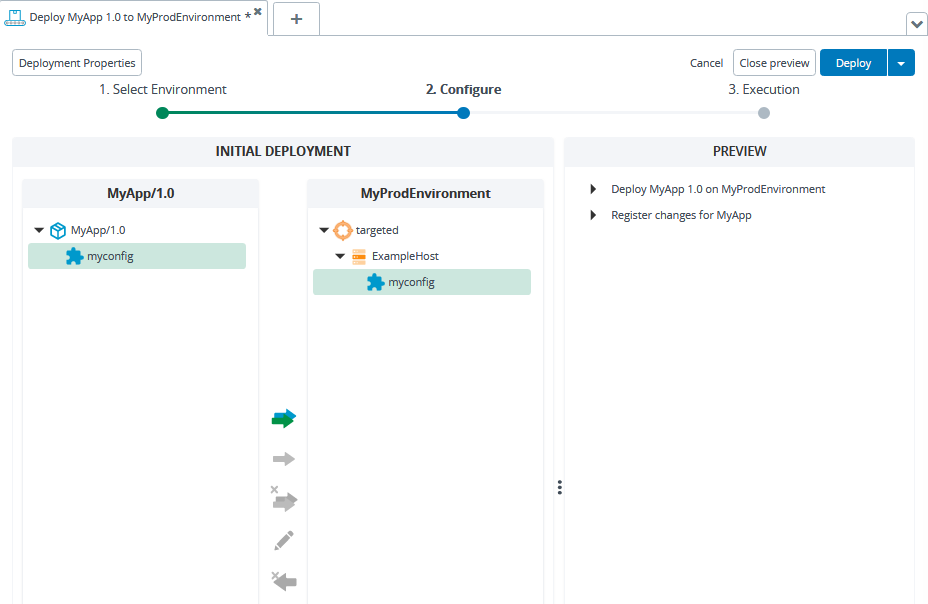Collapse the targeted tree node
This screenshot has width=928, height=604.
[x=324, y=230]
